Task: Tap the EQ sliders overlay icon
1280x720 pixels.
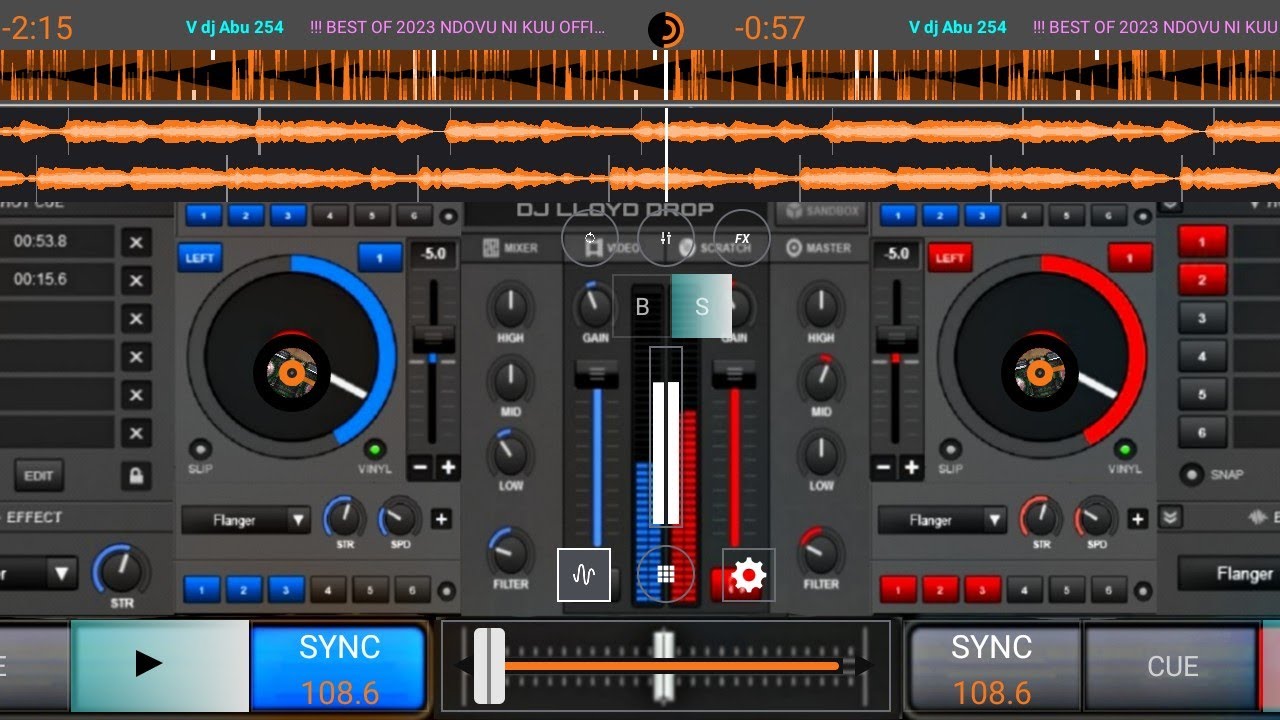Action: (666, 238)
